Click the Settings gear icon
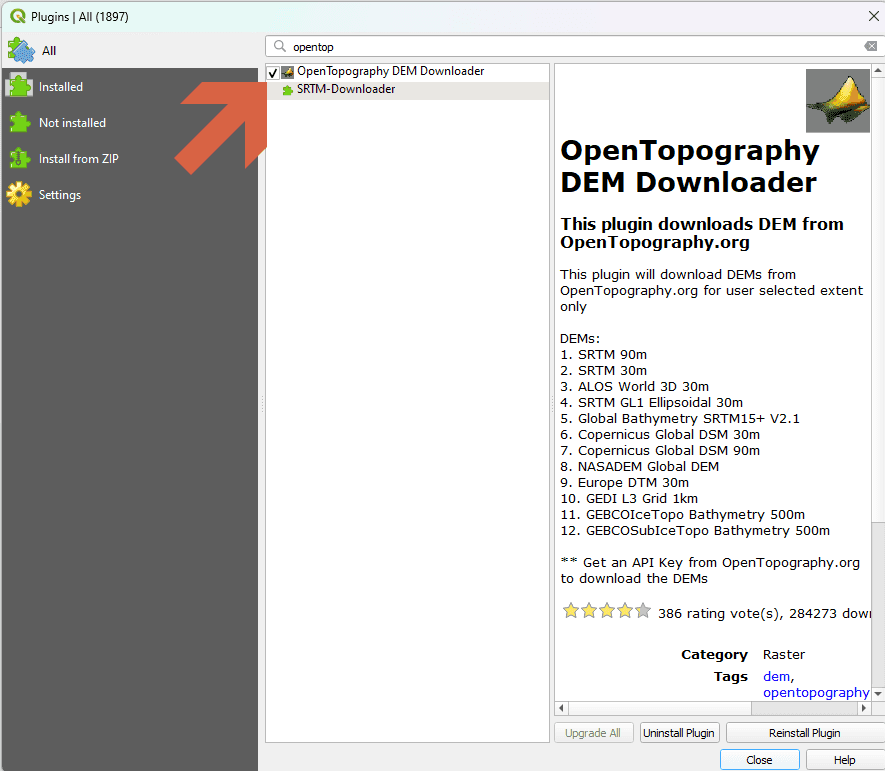 tap(20, 194)
